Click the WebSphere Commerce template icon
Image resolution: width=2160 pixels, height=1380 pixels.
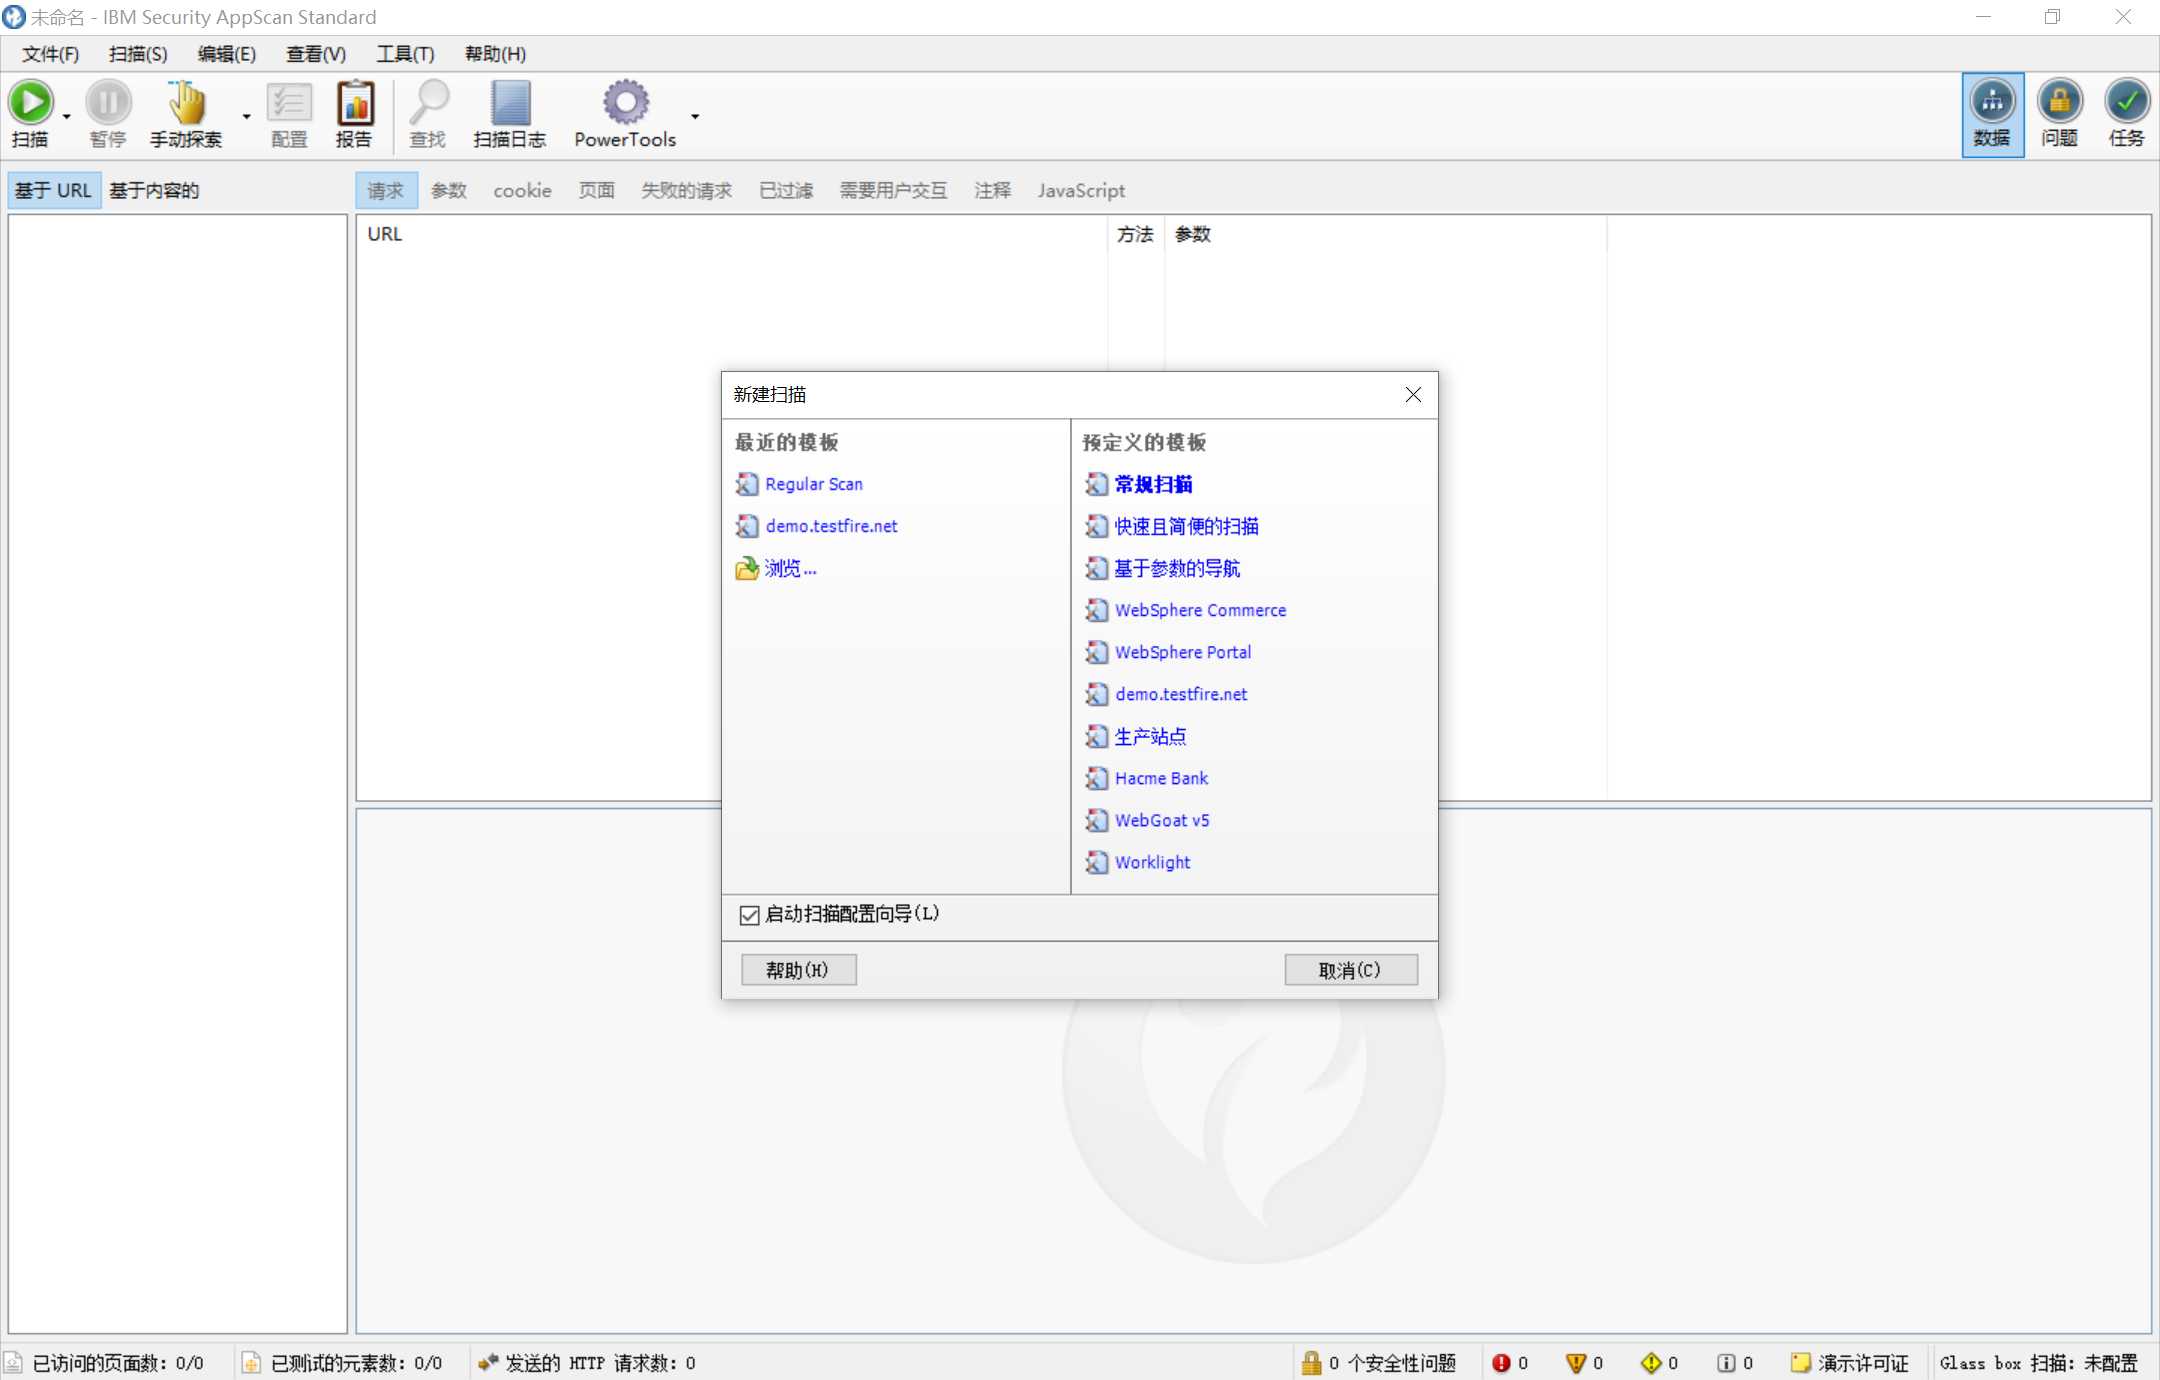click(1097, 610)
